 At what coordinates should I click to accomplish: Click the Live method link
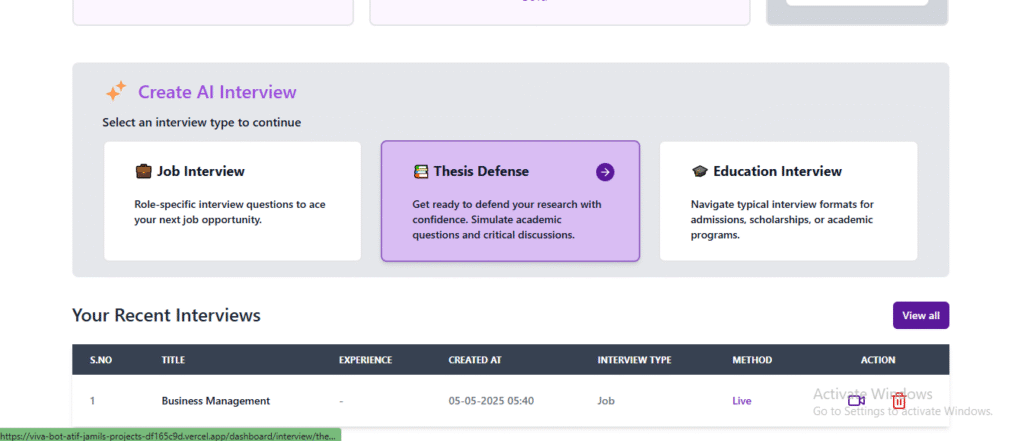pyautogui.click(x=741, y=401)
